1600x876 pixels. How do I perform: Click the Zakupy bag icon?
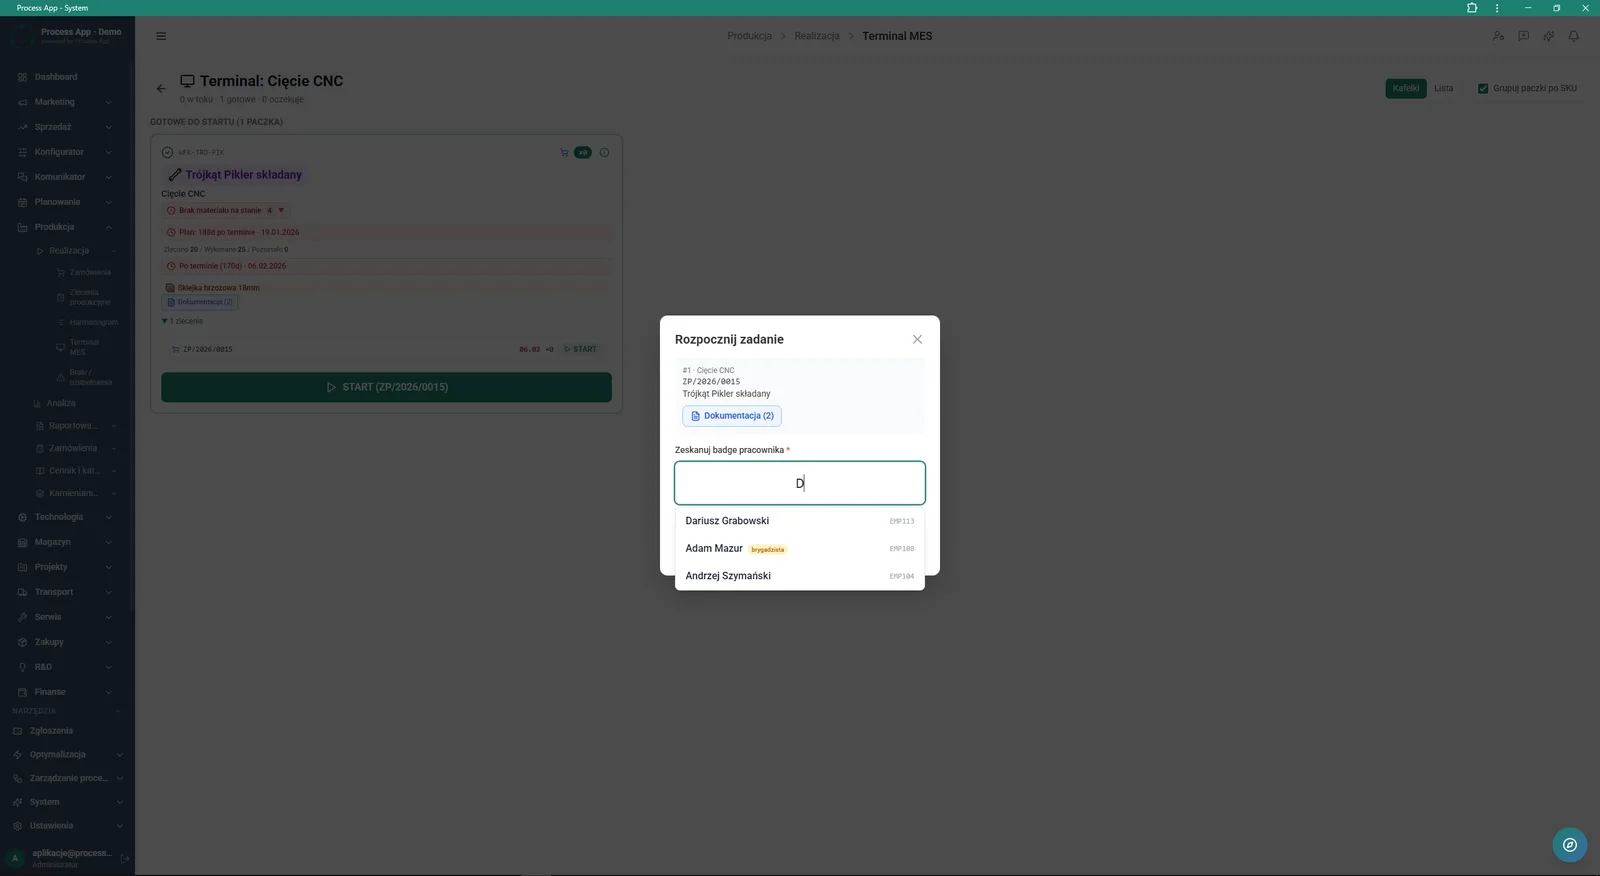pyautogui.click(x=22, y=642)
